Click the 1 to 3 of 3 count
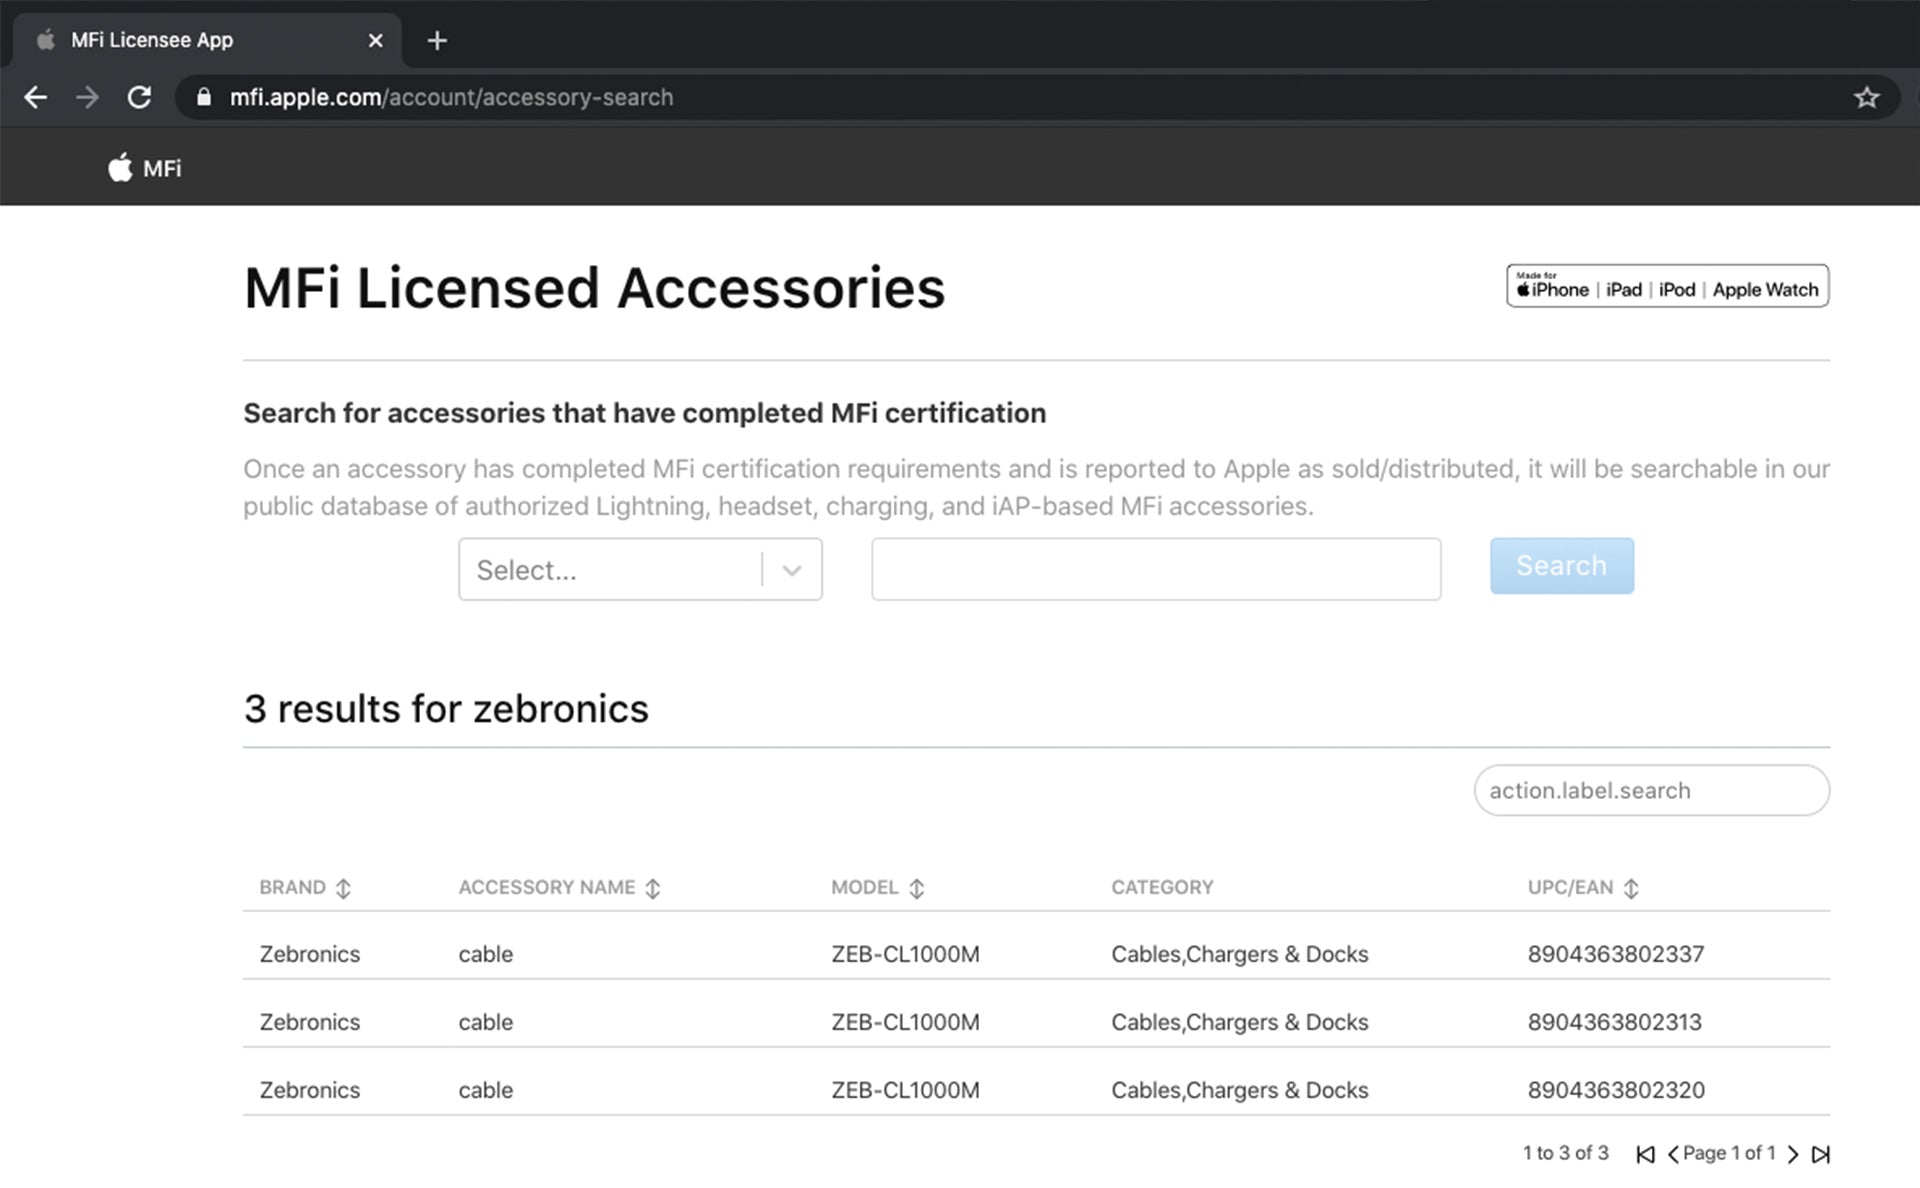Screen dimensions: 1920x1188 click(1566, 1153)
